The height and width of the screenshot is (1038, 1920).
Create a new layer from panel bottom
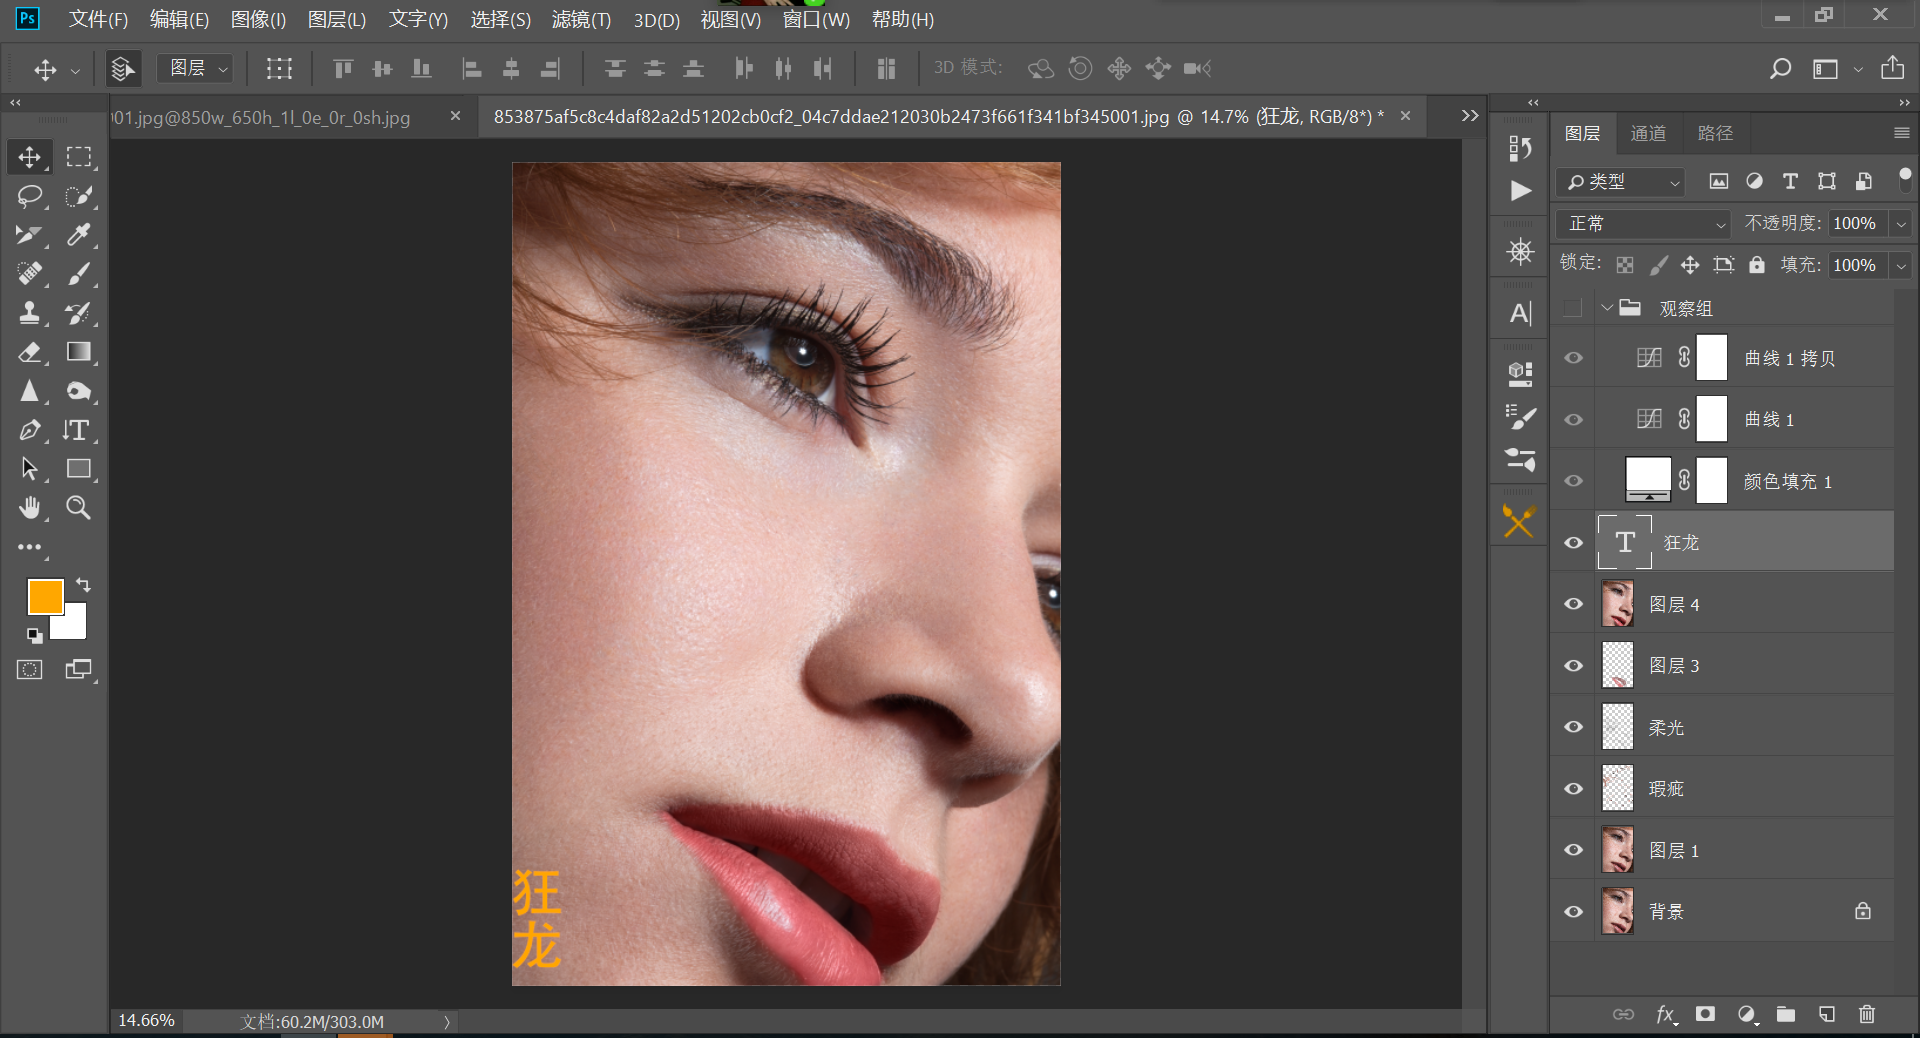(1827, 1014)
